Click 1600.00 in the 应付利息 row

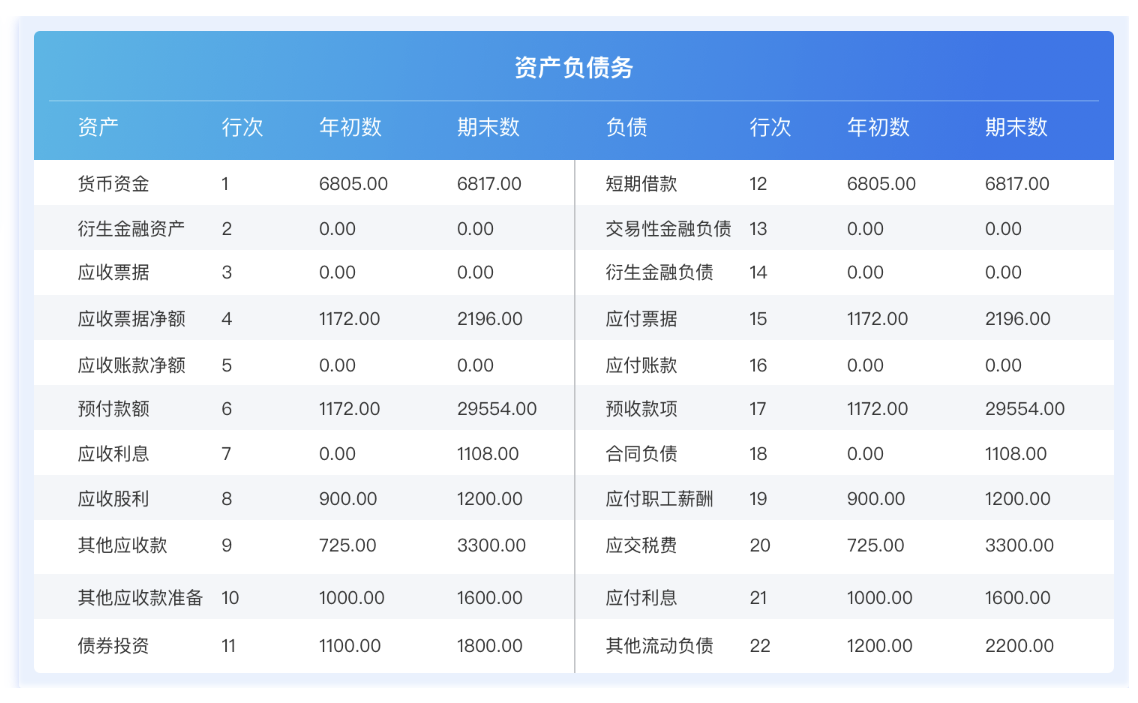tap(1018, 597)
